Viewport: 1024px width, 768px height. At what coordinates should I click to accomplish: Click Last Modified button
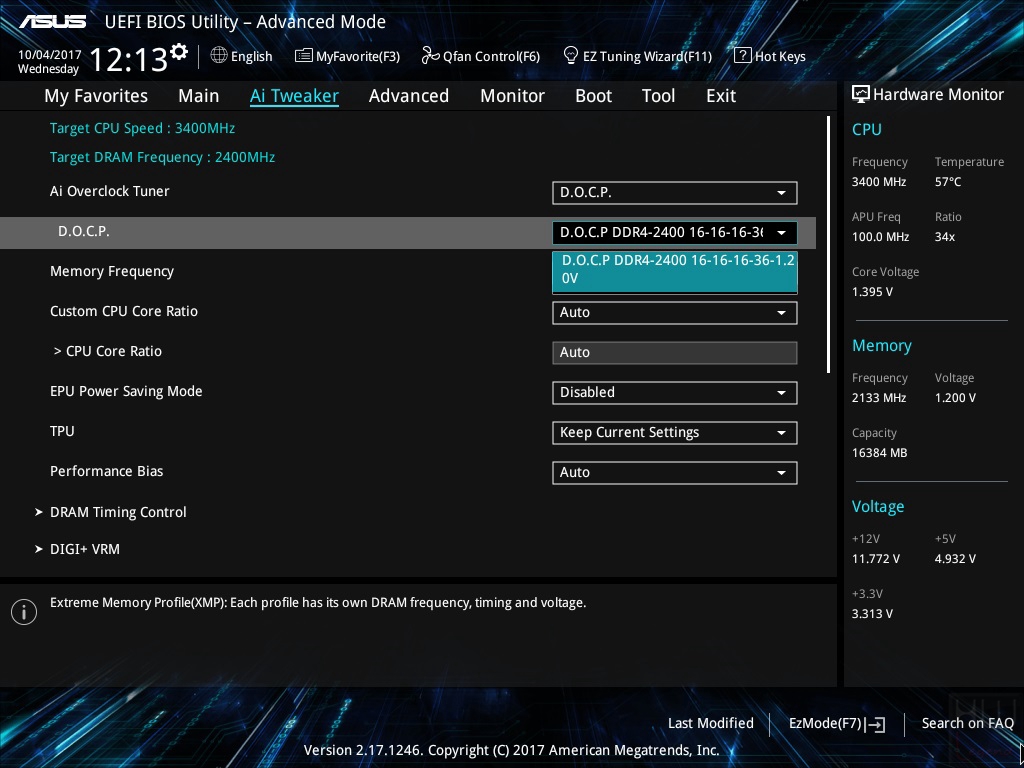click(x=711, y=723)
